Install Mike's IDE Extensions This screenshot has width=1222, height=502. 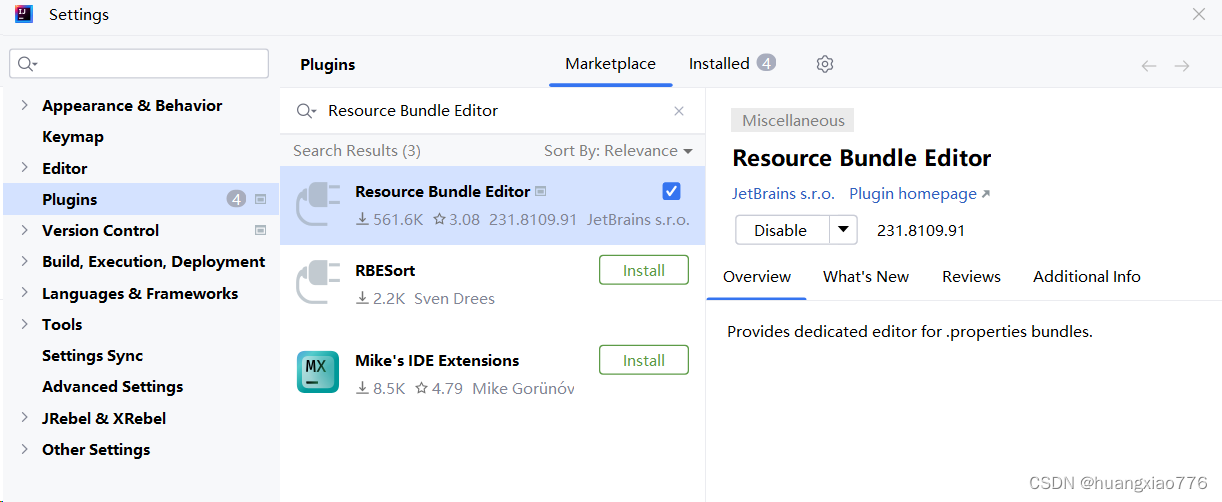(x=644, y=361)
